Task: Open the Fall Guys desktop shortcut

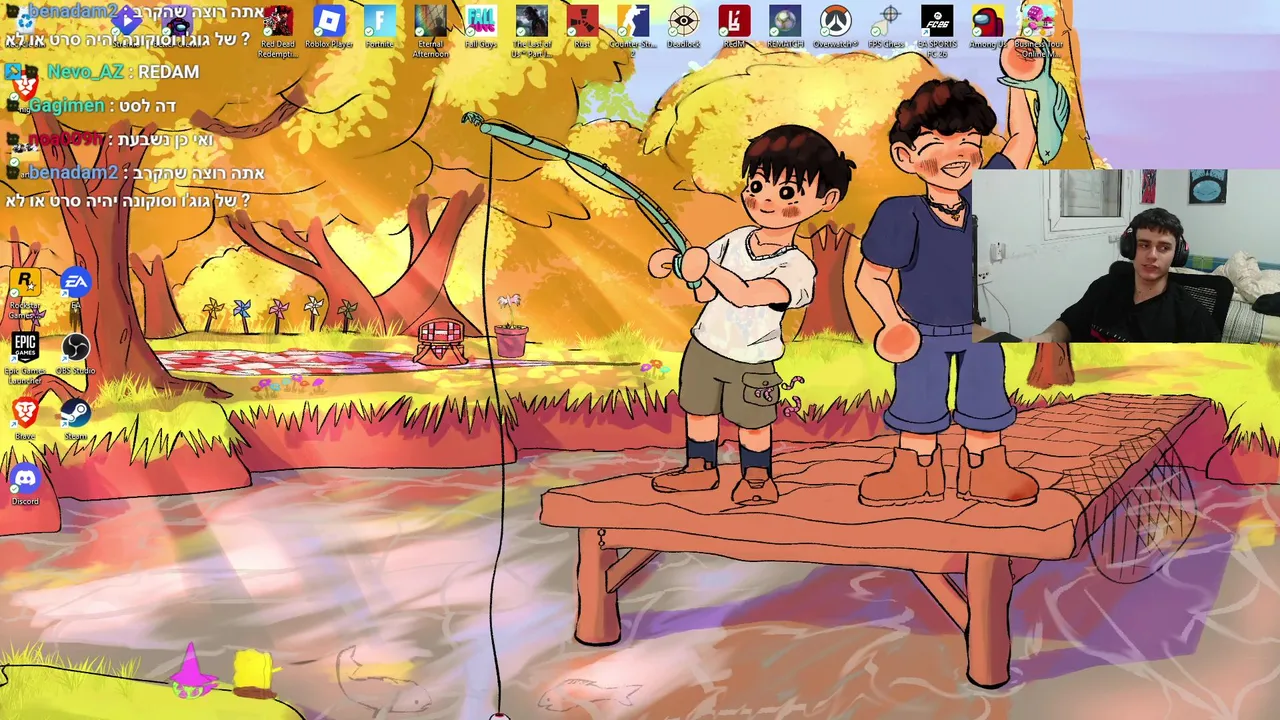Action: coord(481,28)
